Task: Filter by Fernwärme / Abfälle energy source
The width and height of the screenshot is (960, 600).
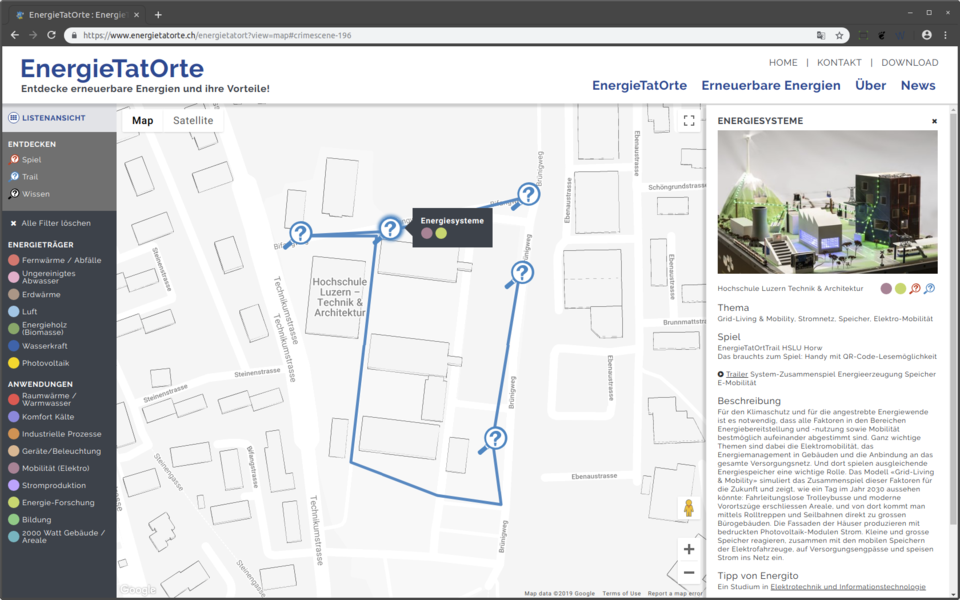Action: [54, 260]
